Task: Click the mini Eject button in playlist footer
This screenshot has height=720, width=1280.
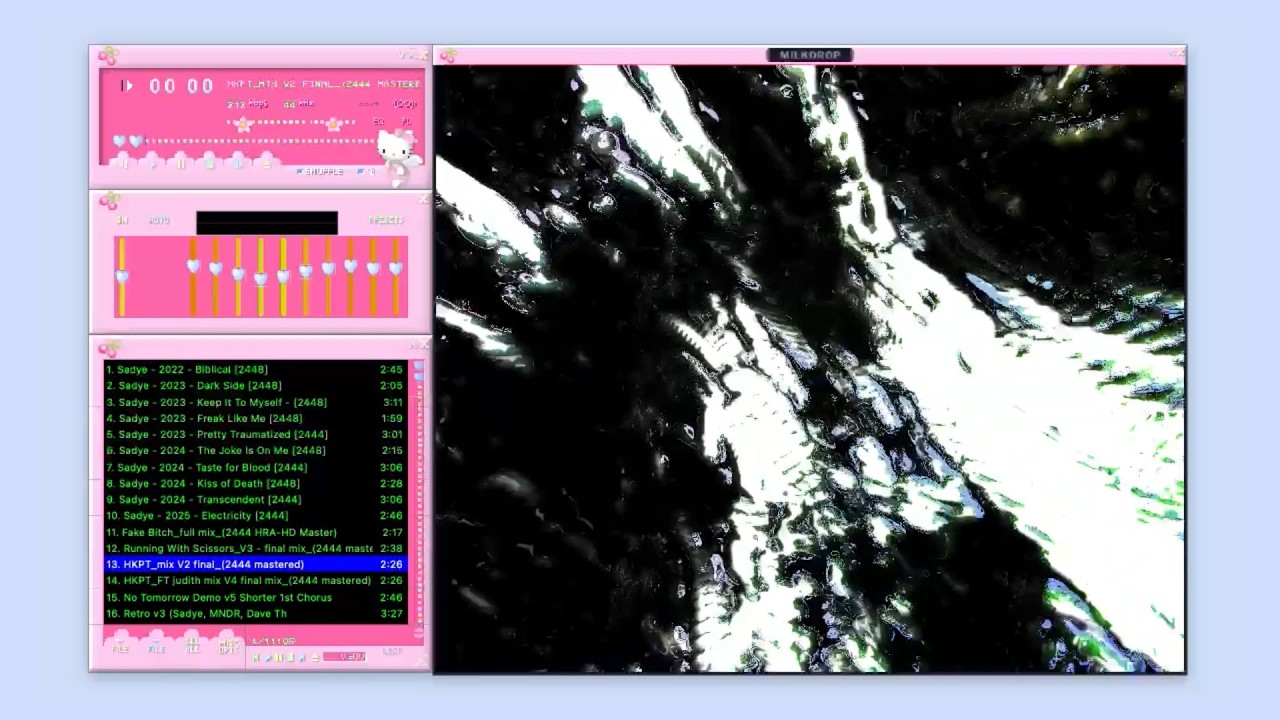Action: (x=314, y=657)
